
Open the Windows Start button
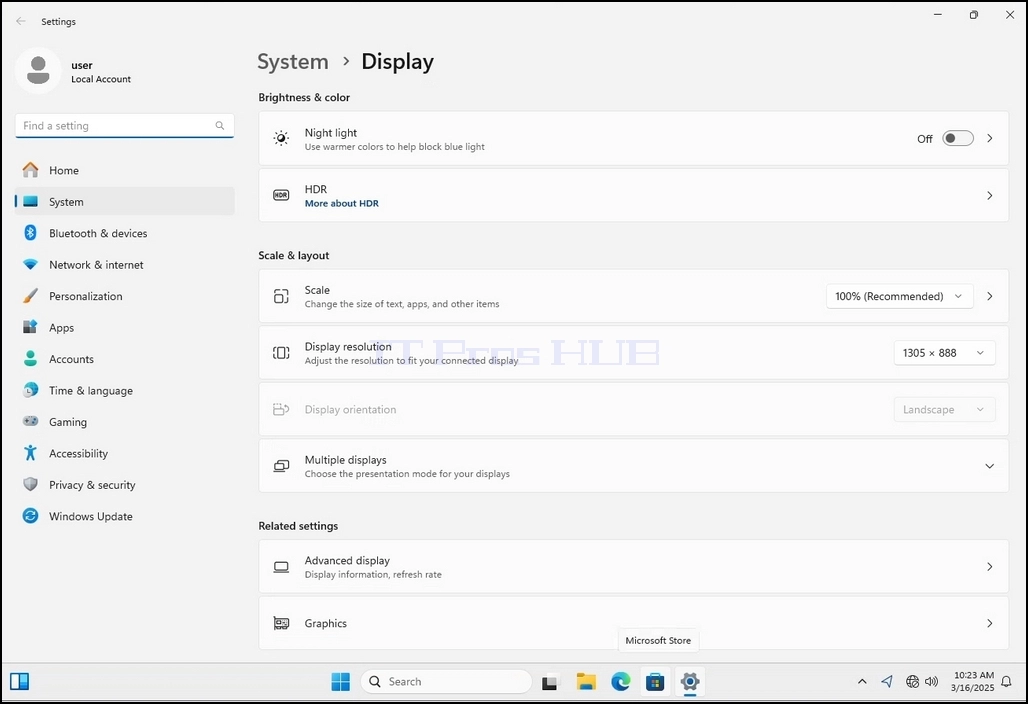[340, 682]
